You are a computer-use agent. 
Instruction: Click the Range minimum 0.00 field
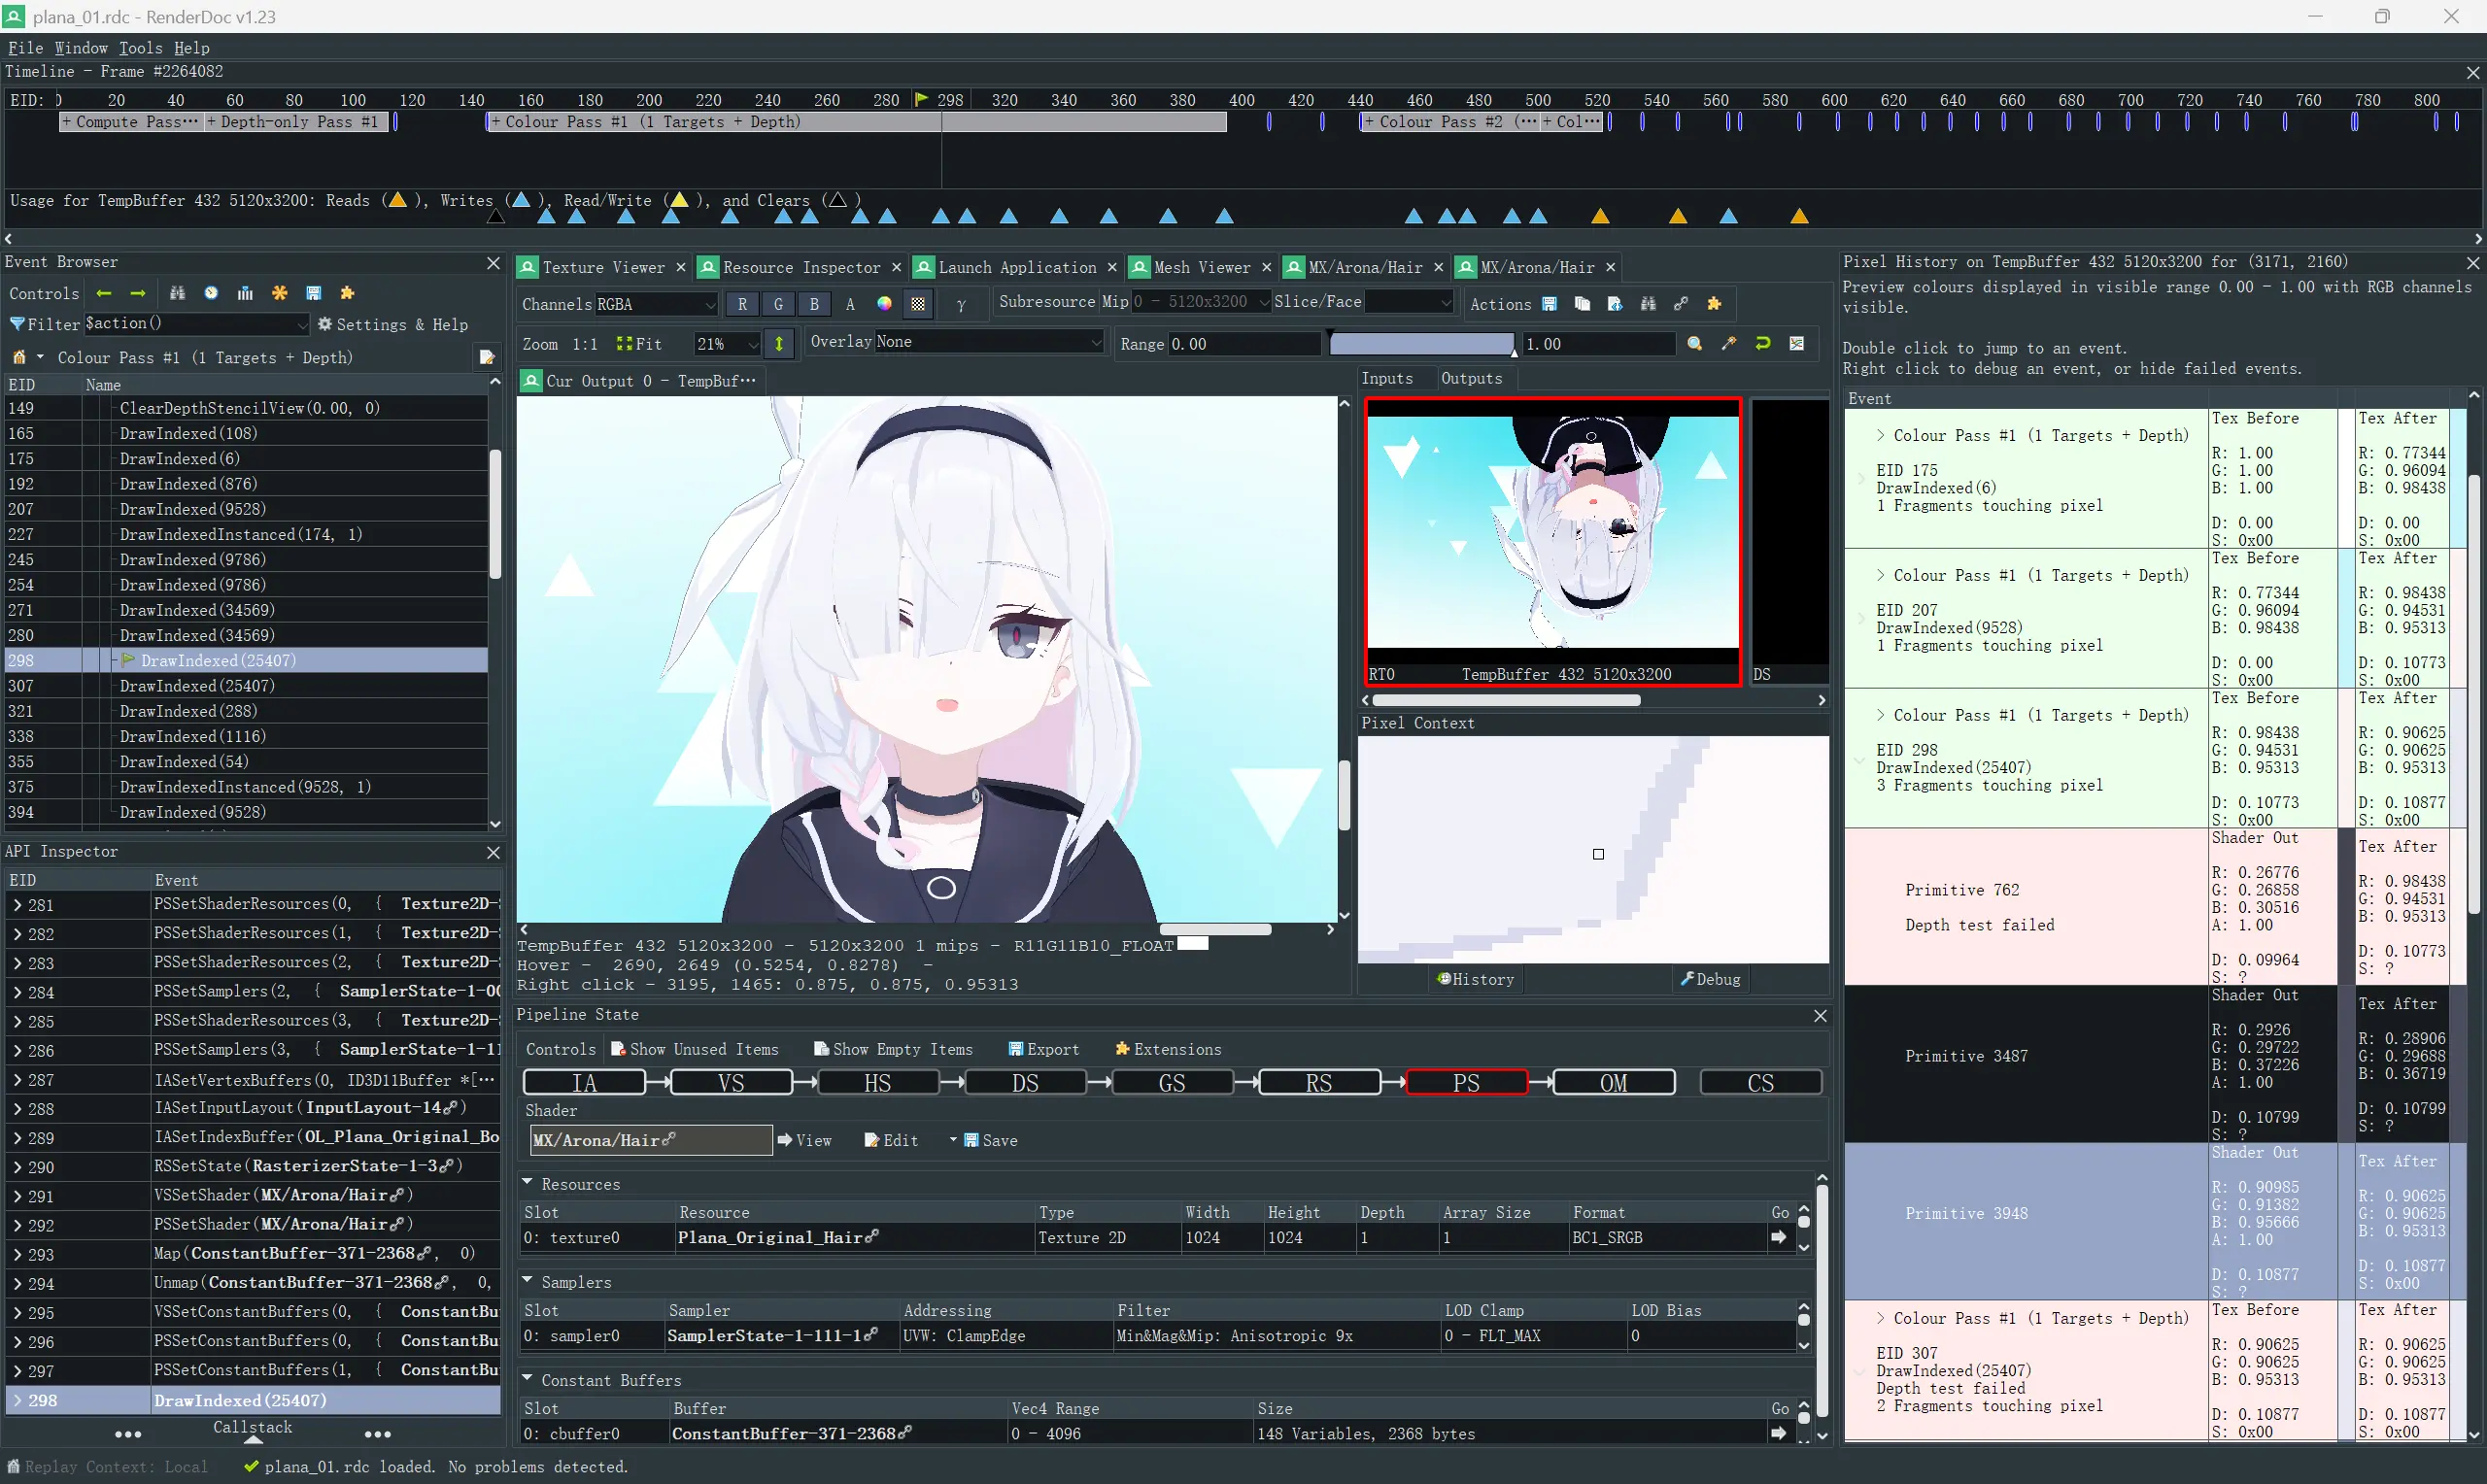point(1244,344)
